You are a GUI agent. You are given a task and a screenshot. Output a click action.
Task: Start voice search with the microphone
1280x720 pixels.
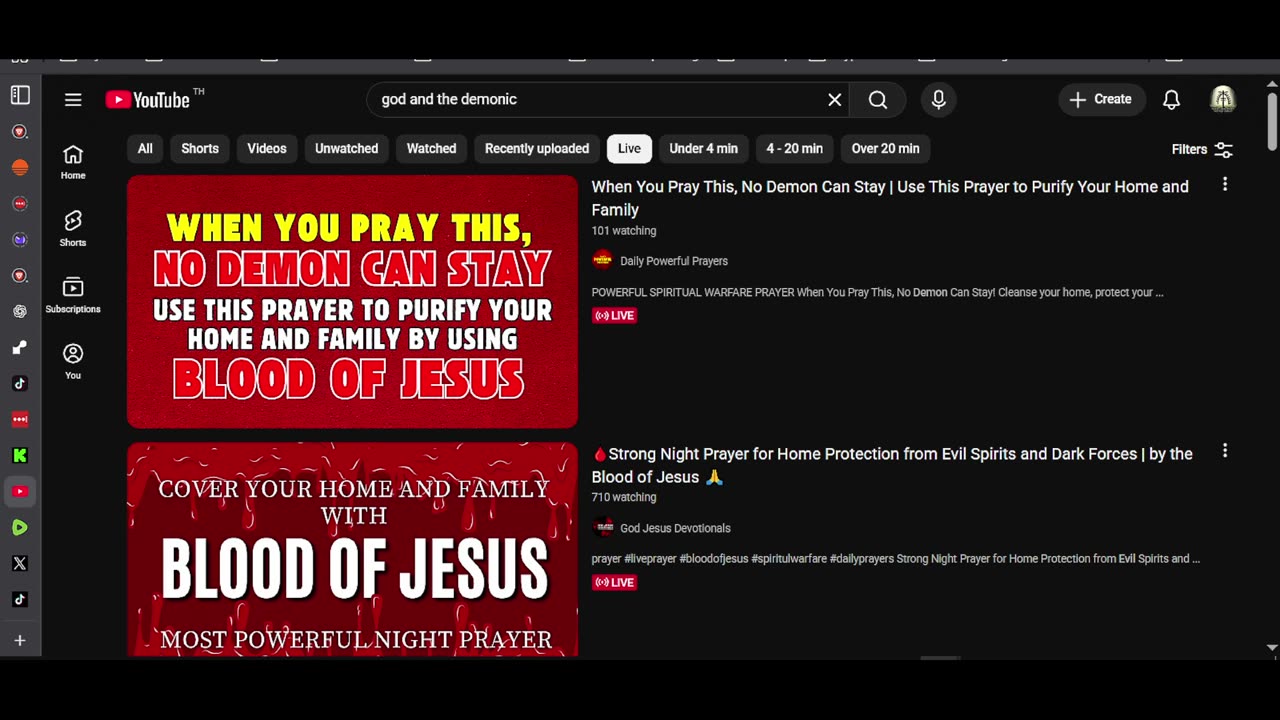point(938,99)
